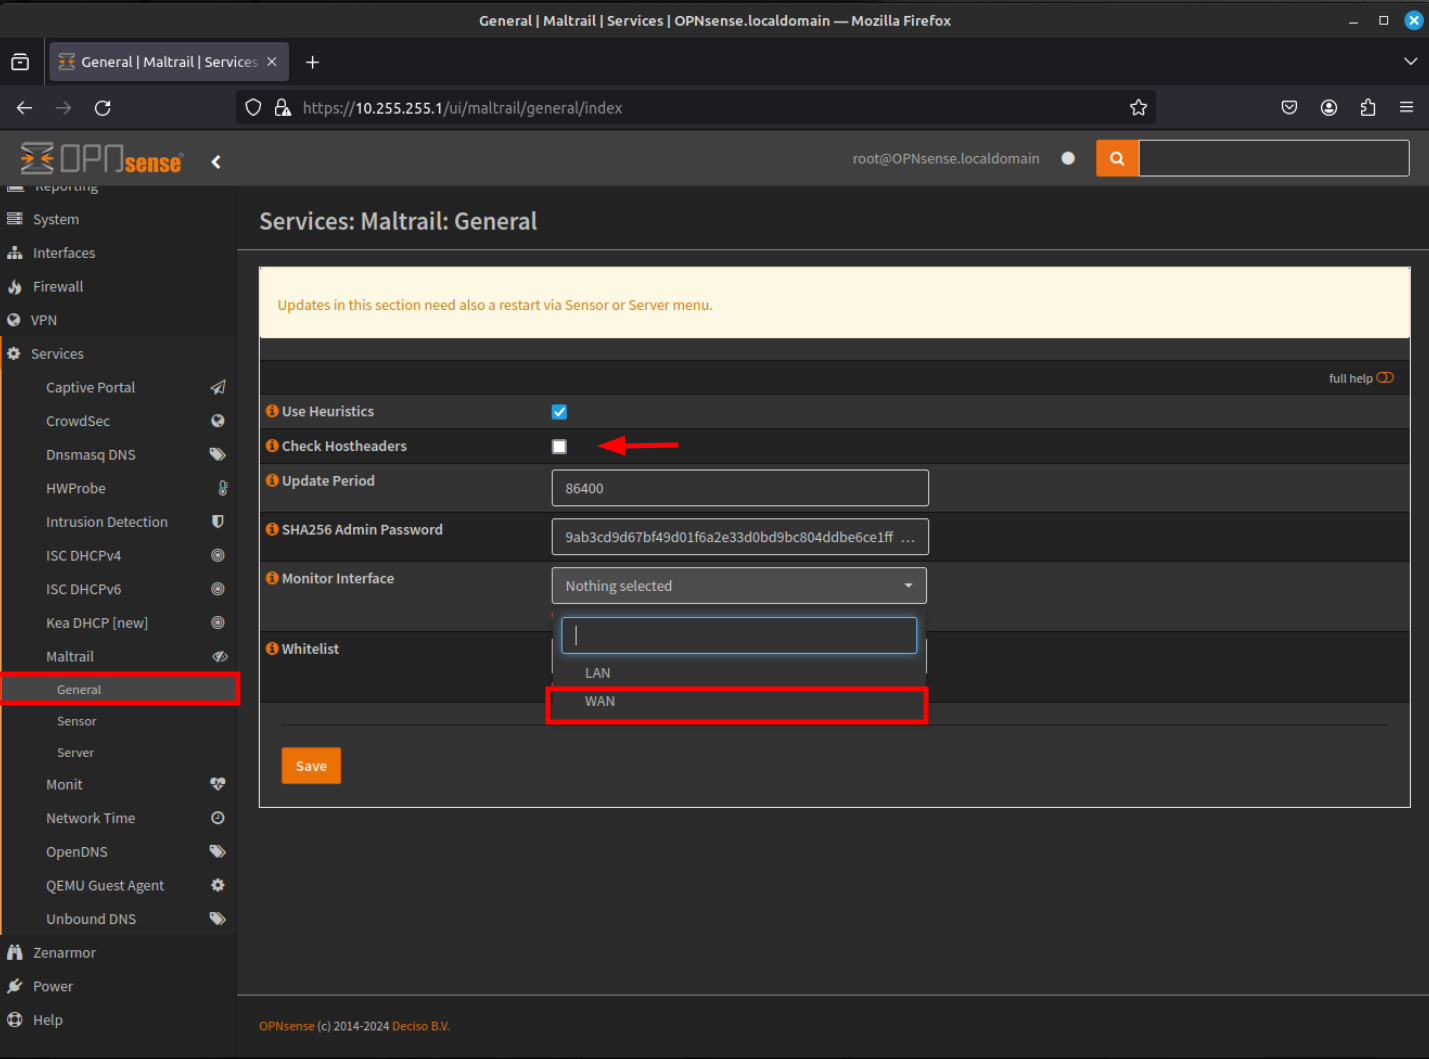This screenshot has width=1429, height=1059.
Task: Open the Firefox account icon
Action: pyautogui.click(x=1329, y=108)
